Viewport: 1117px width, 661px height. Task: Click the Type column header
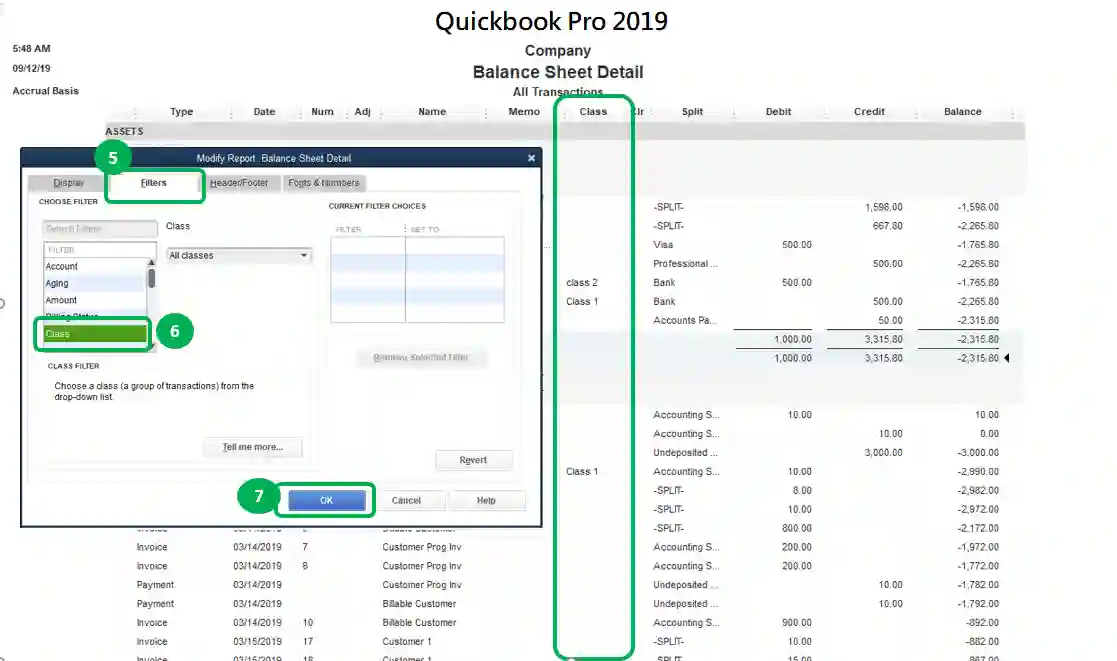click(x=182, y=112)
